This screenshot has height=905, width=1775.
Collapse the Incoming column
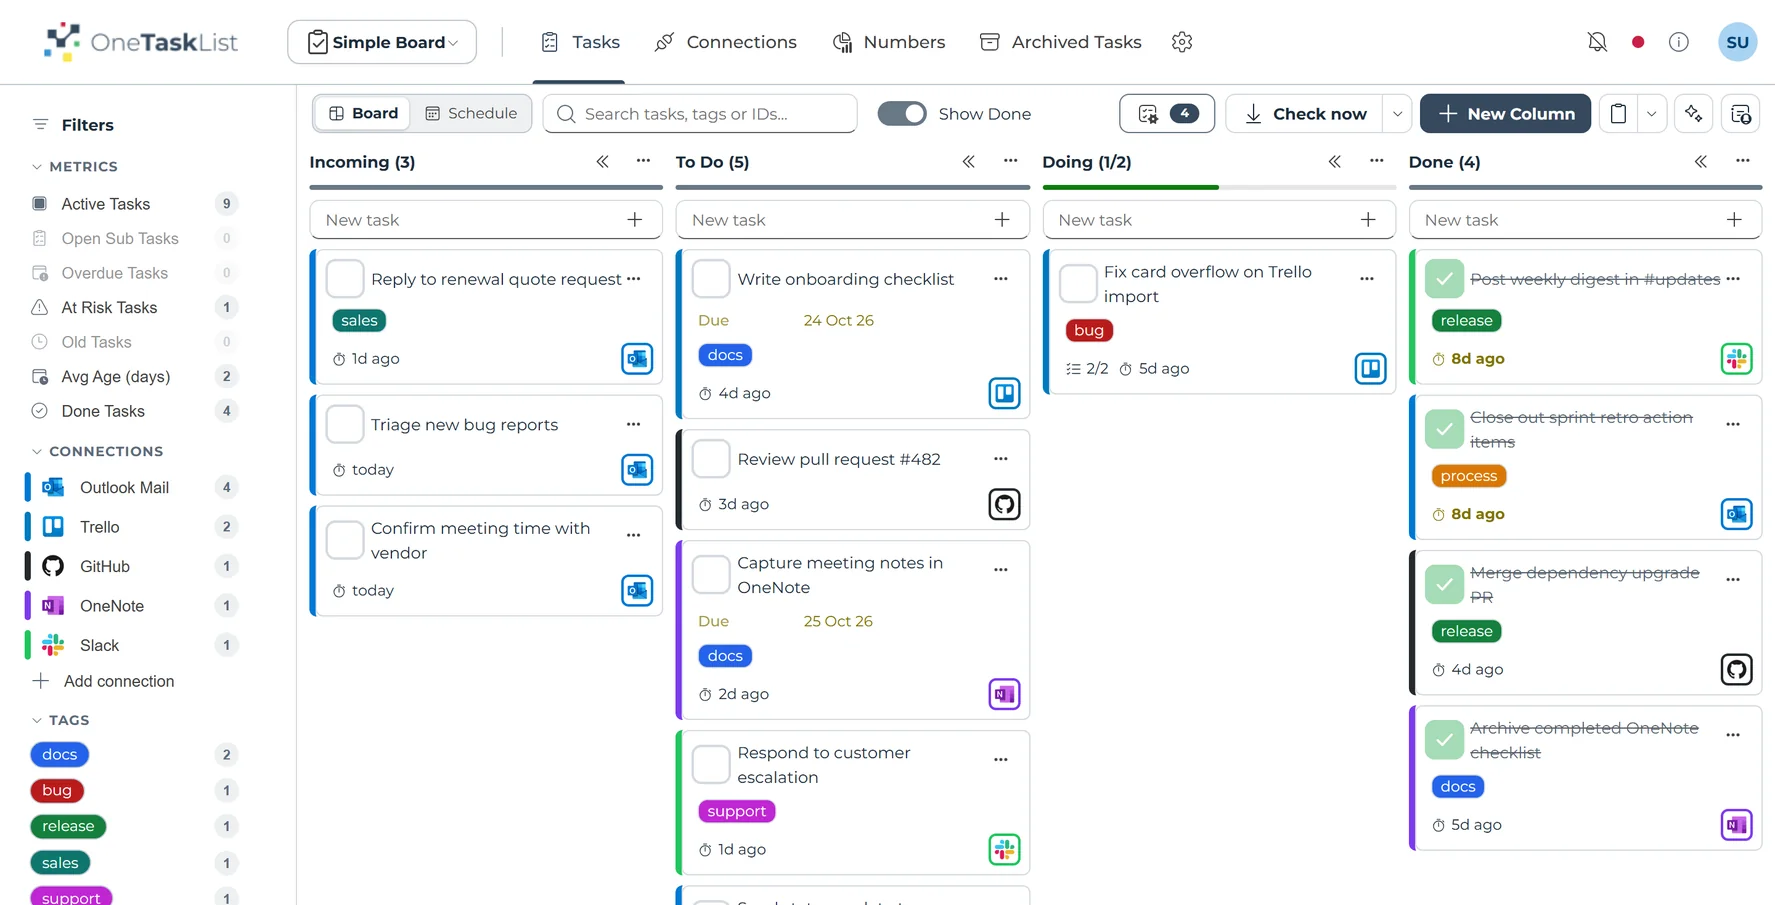(x=602, y=161)
